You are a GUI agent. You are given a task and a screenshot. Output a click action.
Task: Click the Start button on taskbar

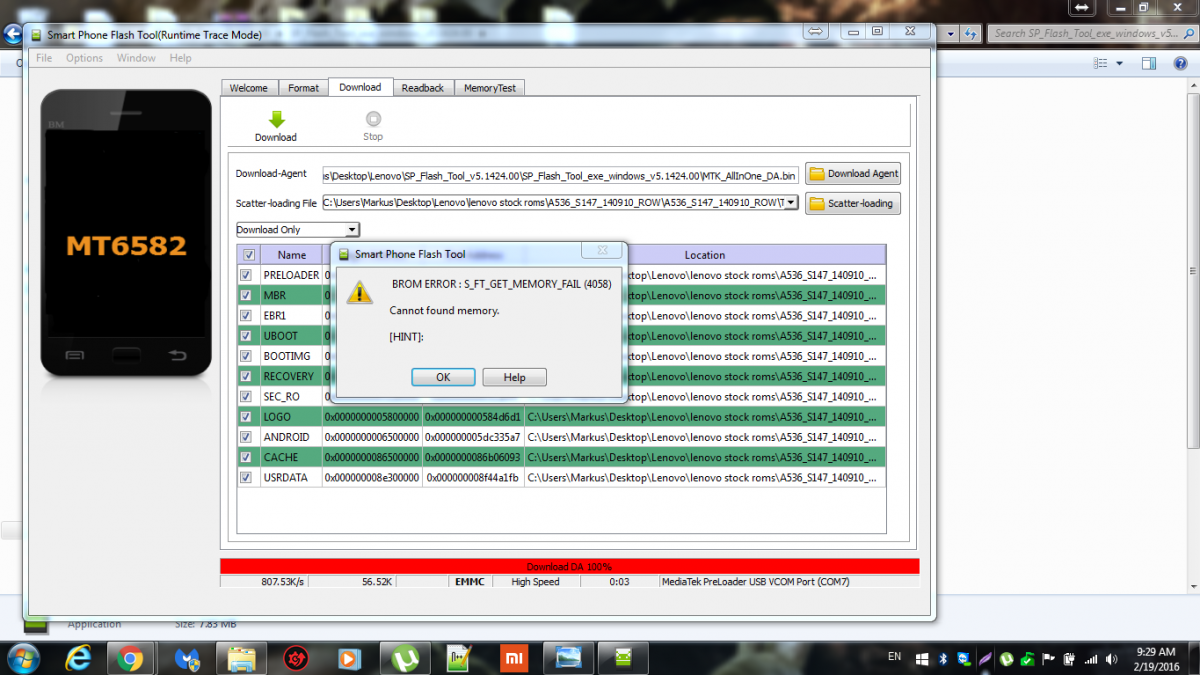[x=23, y=657]
